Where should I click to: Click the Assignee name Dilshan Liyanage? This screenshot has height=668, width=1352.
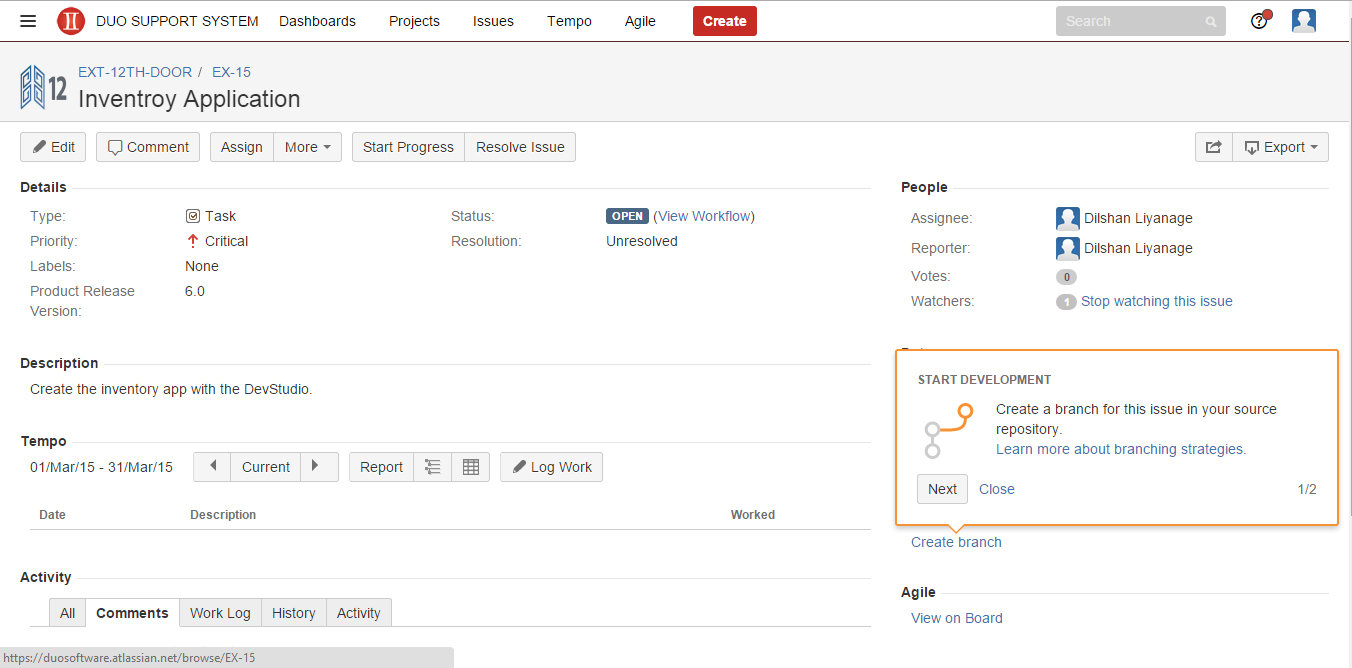[x=1138, y=218]
